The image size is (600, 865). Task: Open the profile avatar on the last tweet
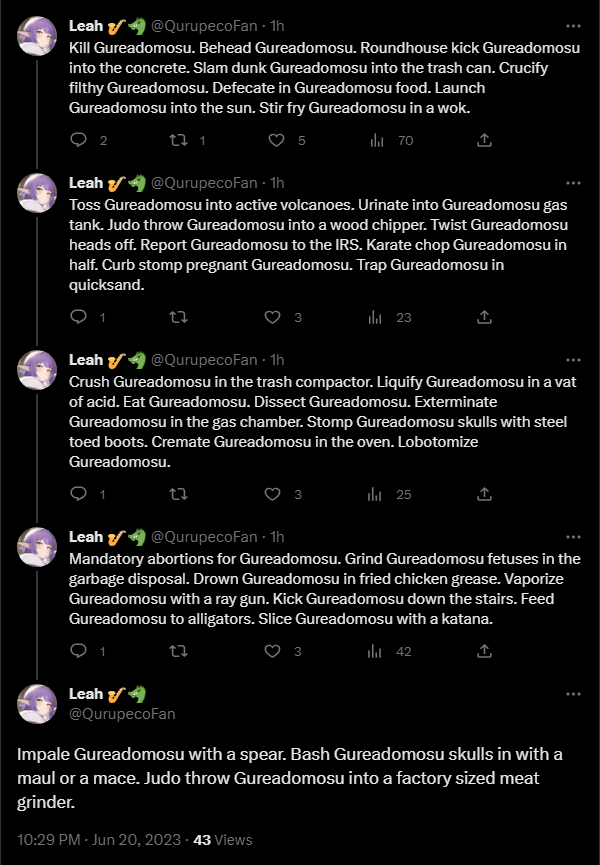(x=38, y=702)
